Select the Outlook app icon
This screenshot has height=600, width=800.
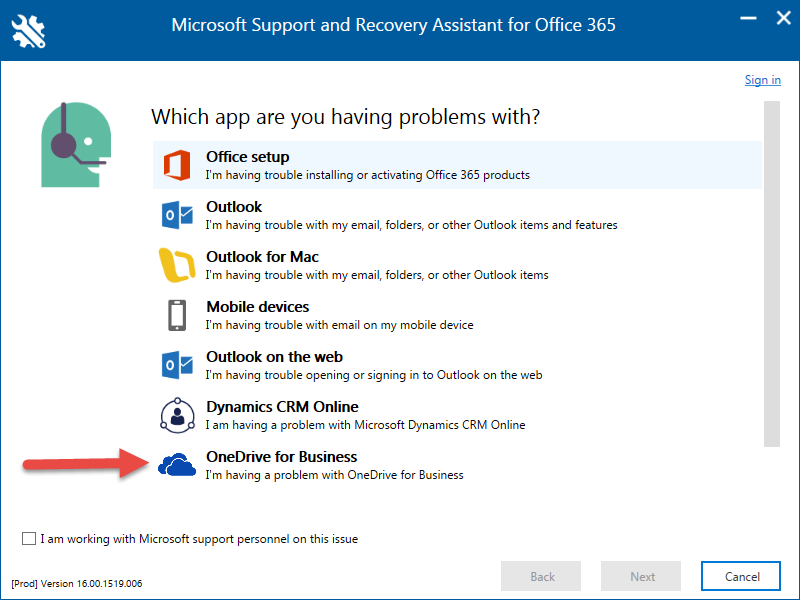point(177,215)
